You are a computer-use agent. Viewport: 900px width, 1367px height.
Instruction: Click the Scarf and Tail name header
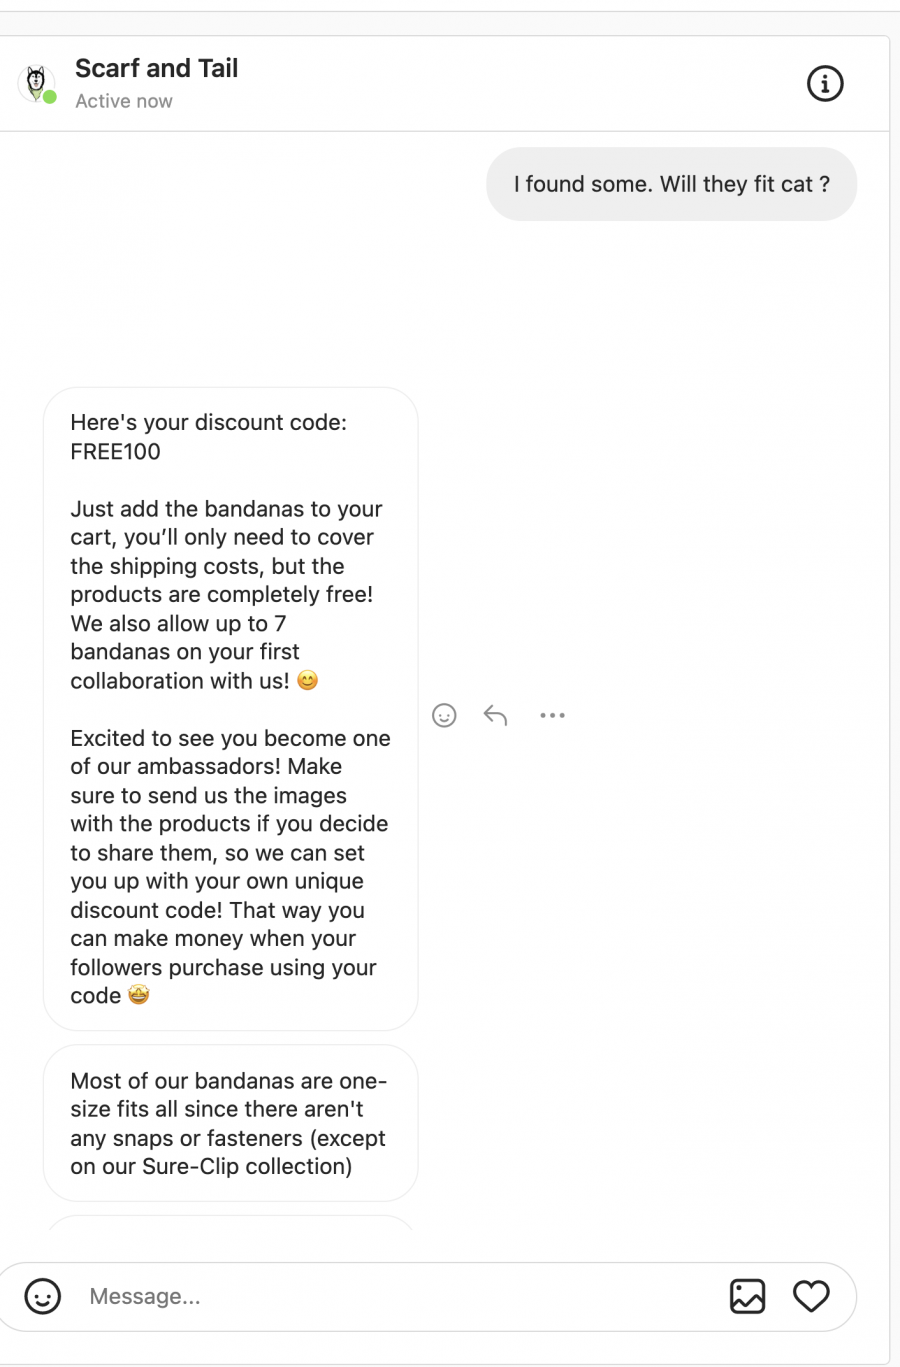[x=156, y=68]
